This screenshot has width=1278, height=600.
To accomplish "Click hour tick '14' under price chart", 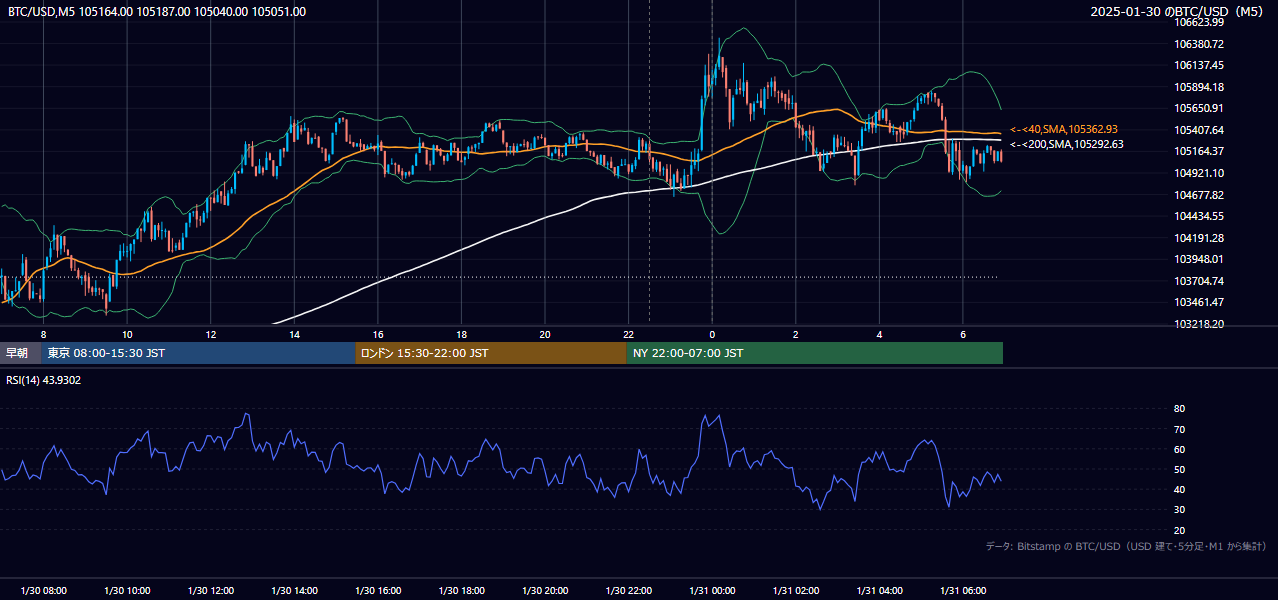I will [x=294, y=334].
